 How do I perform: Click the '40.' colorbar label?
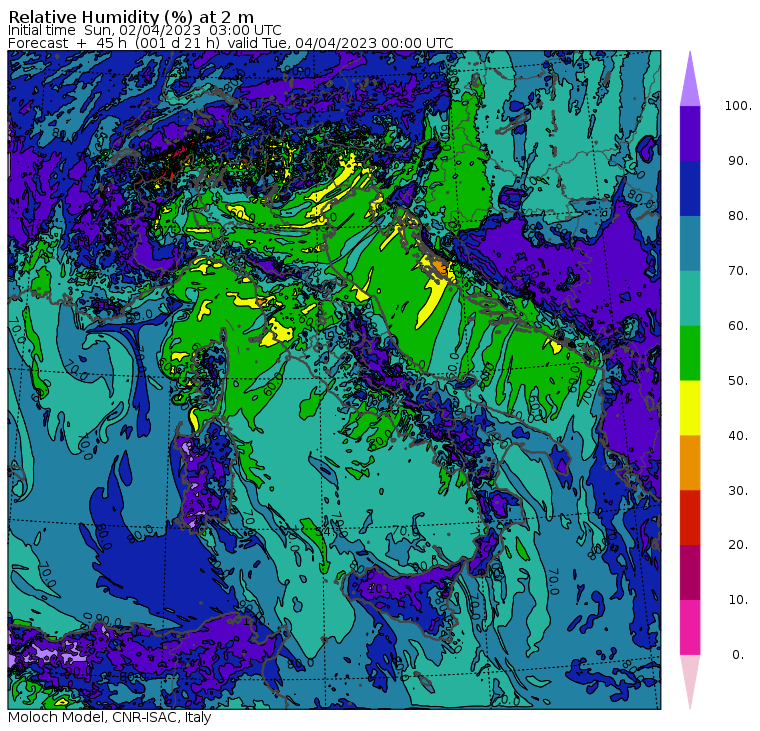click(x=738, y=436)
